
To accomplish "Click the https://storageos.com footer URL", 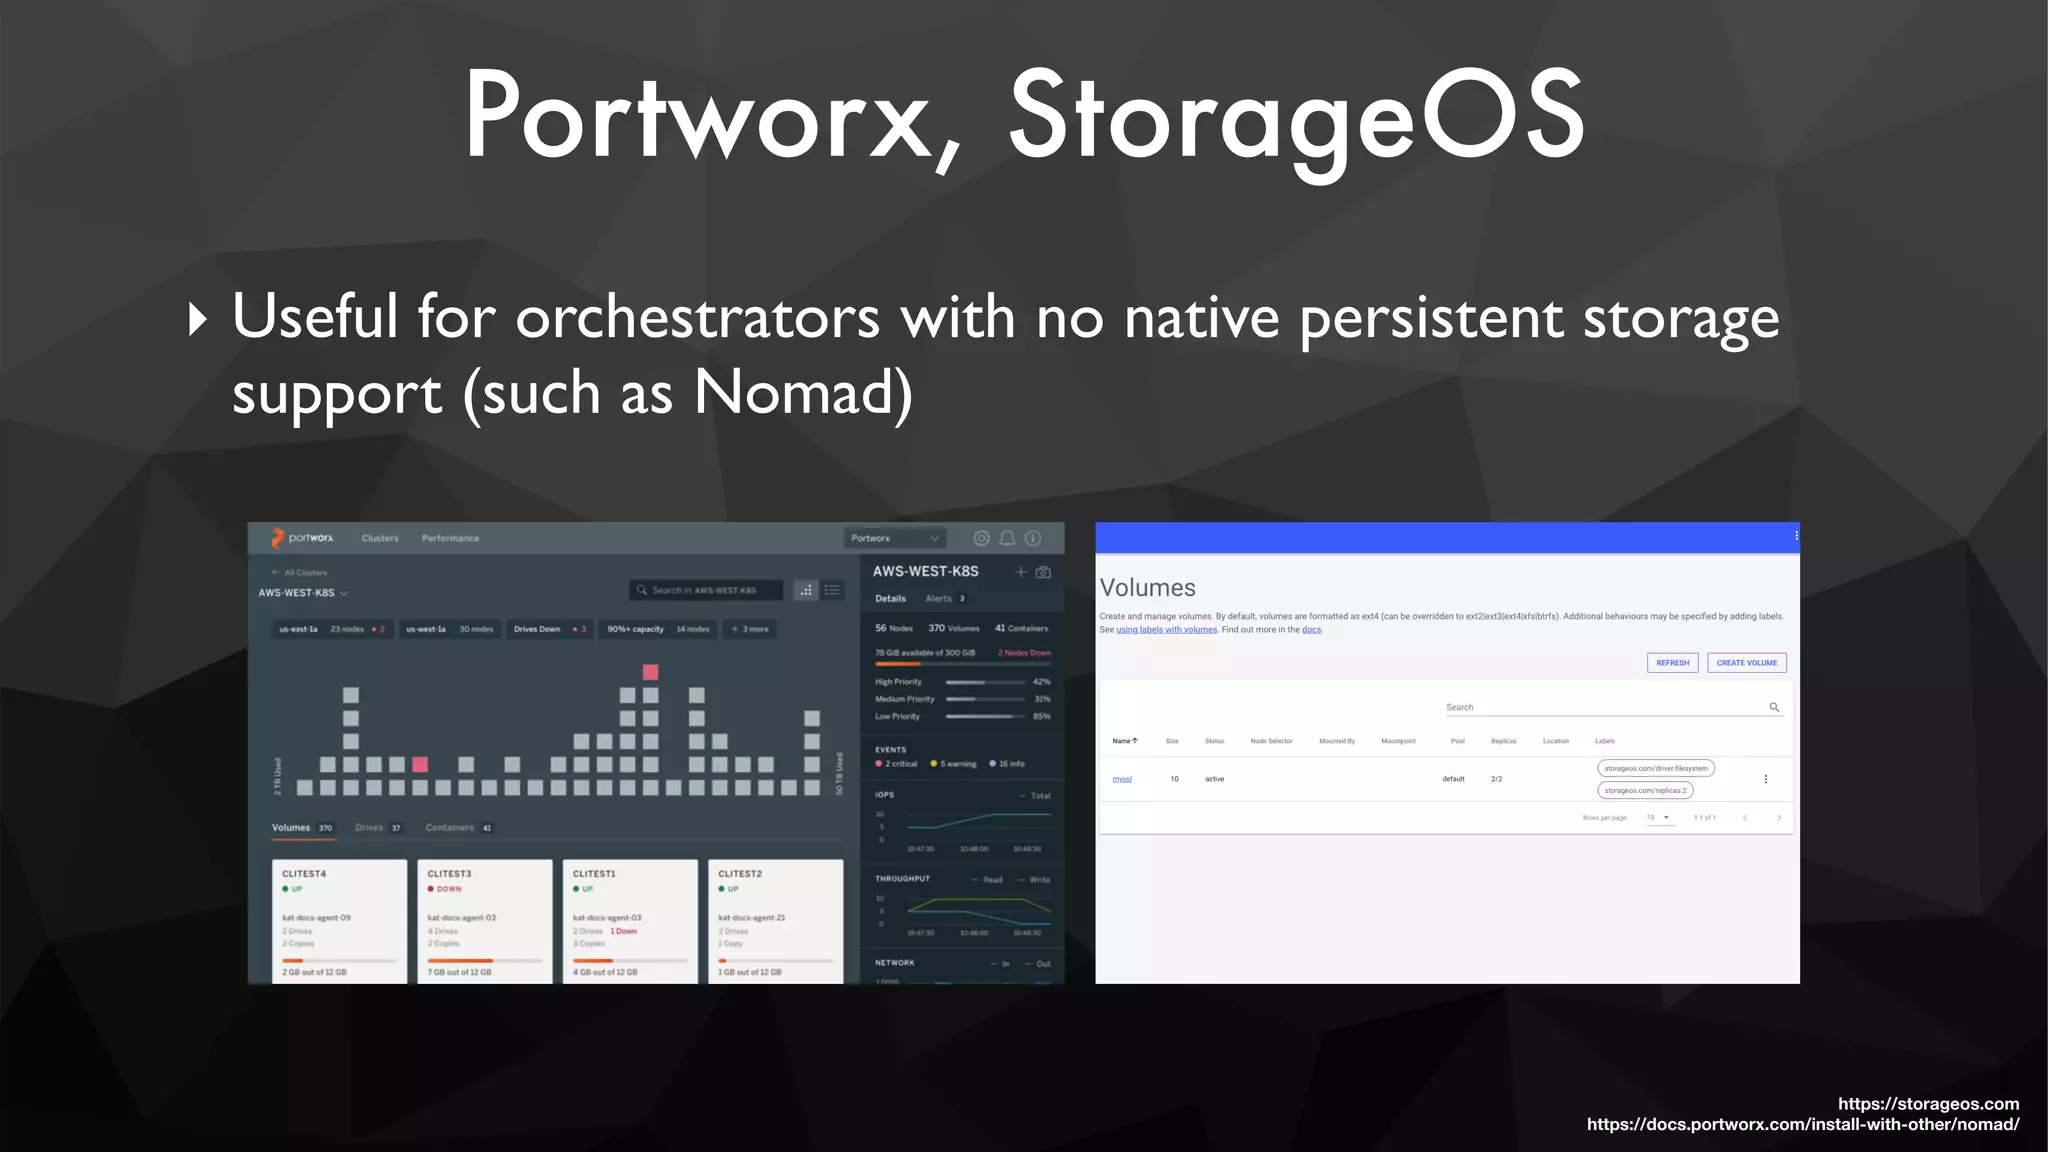I will click(x=1928, y=1104).
